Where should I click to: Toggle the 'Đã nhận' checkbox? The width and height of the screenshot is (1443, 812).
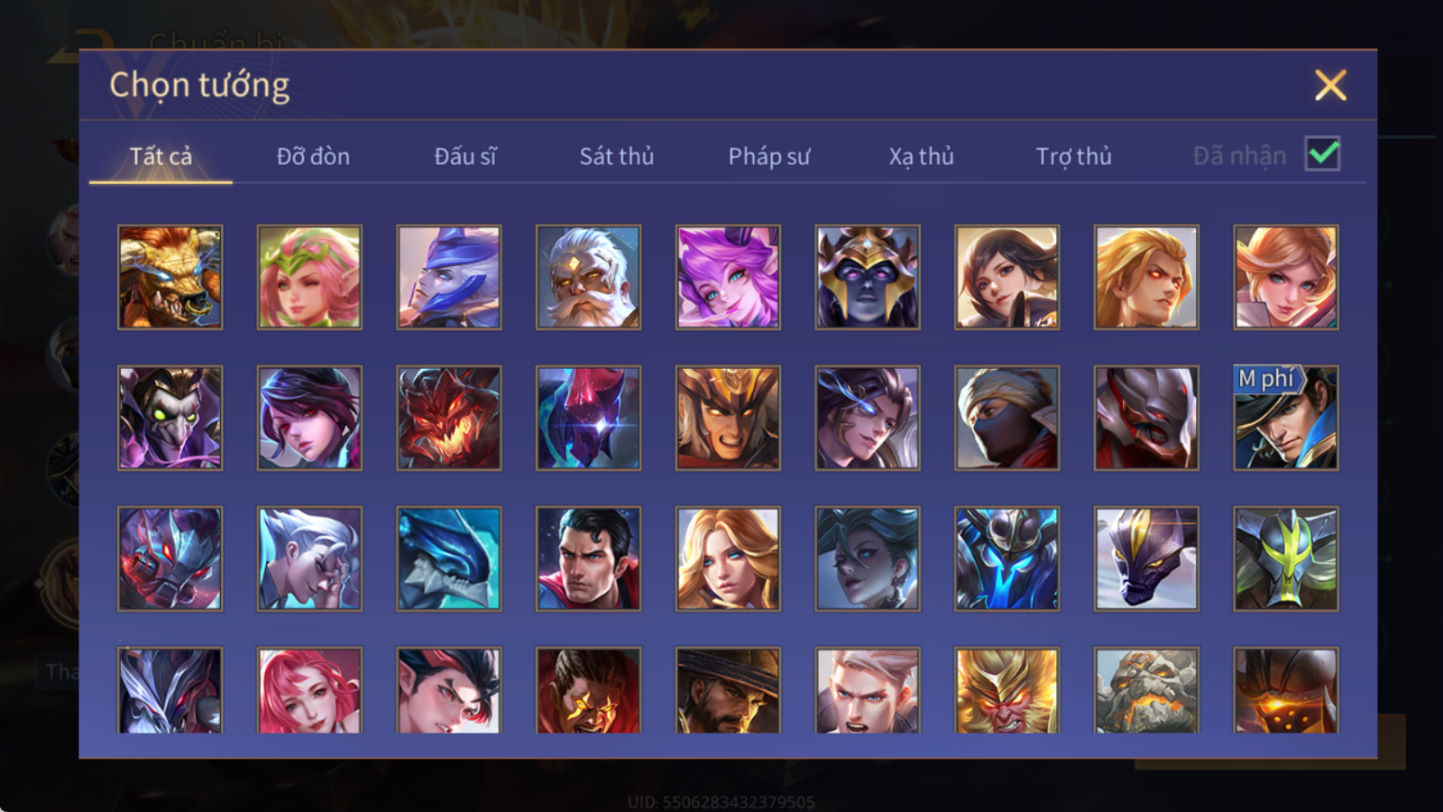pyautogui.click(x=1322, y=154)
